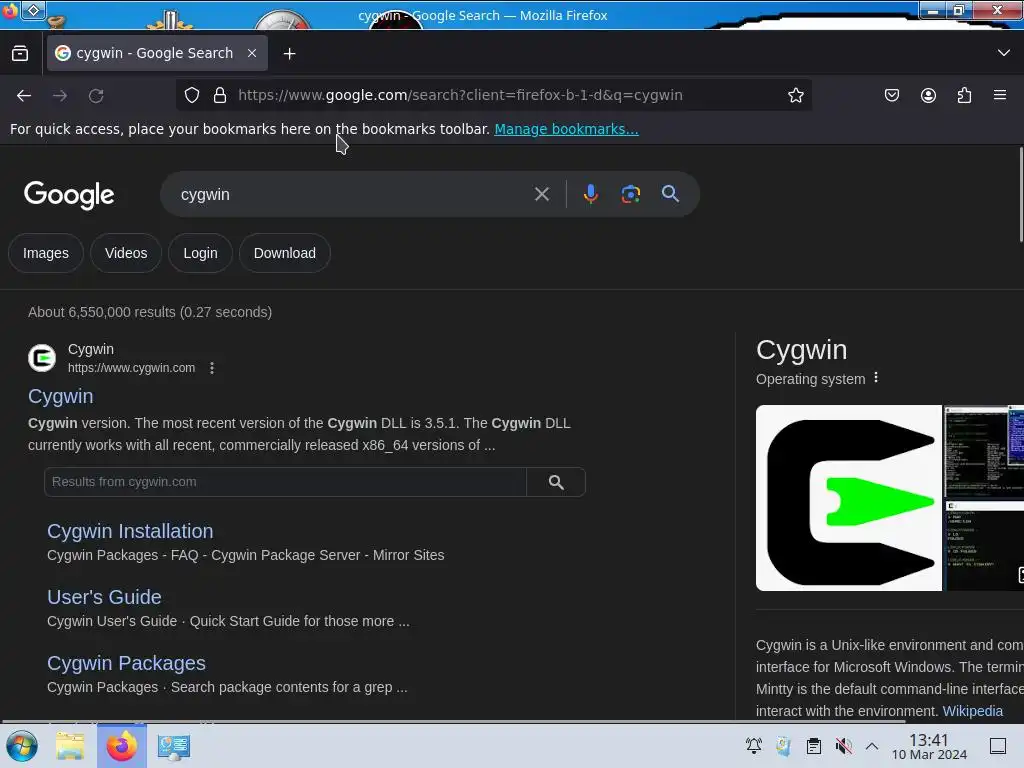Click the Firefox taskbar icon
This screenshot has height=768, width=1024.
click(x=121, y=746)
